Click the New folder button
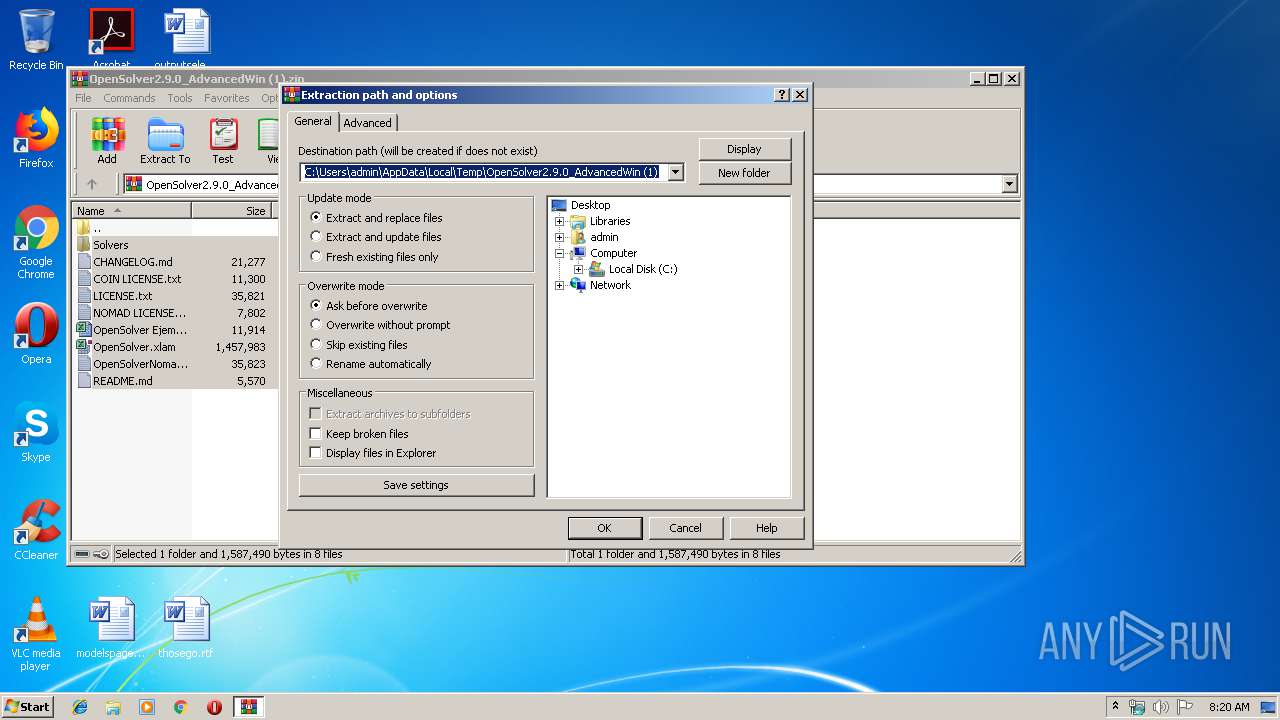The image size is (1280, 720). [744, 173]
